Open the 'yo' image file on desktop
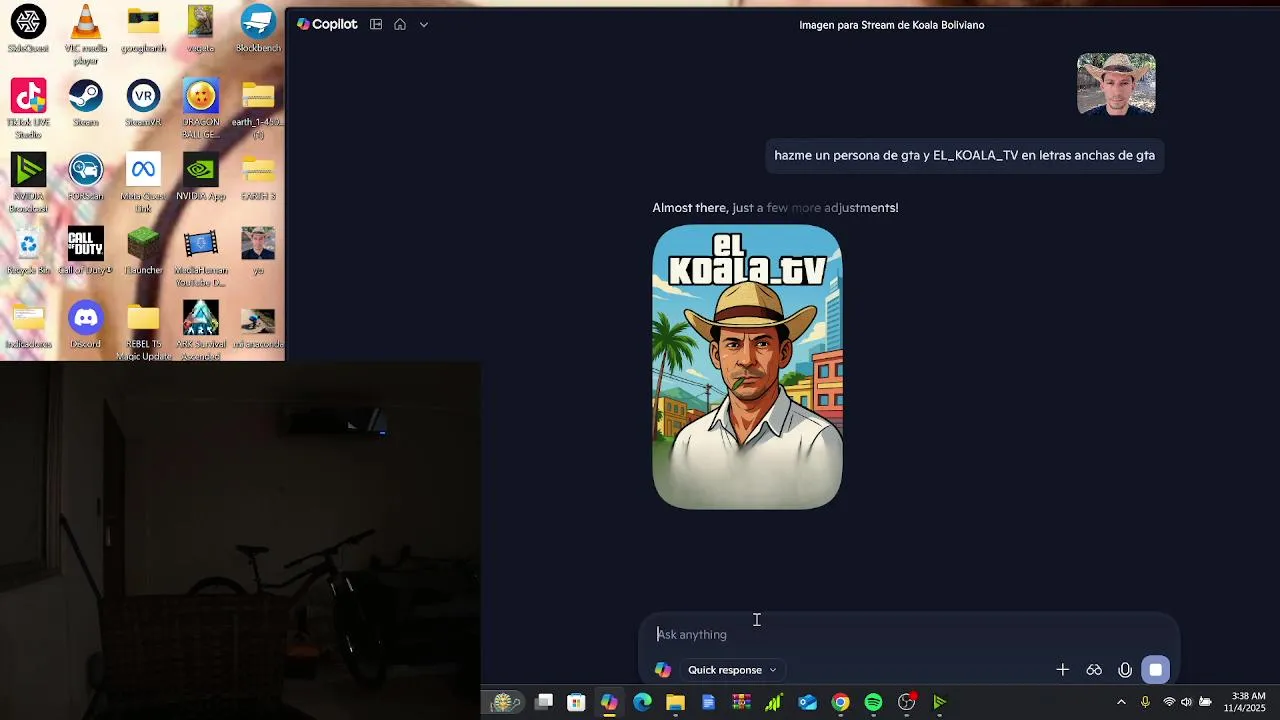1280x720 pixels. click(x=258, y=252)
